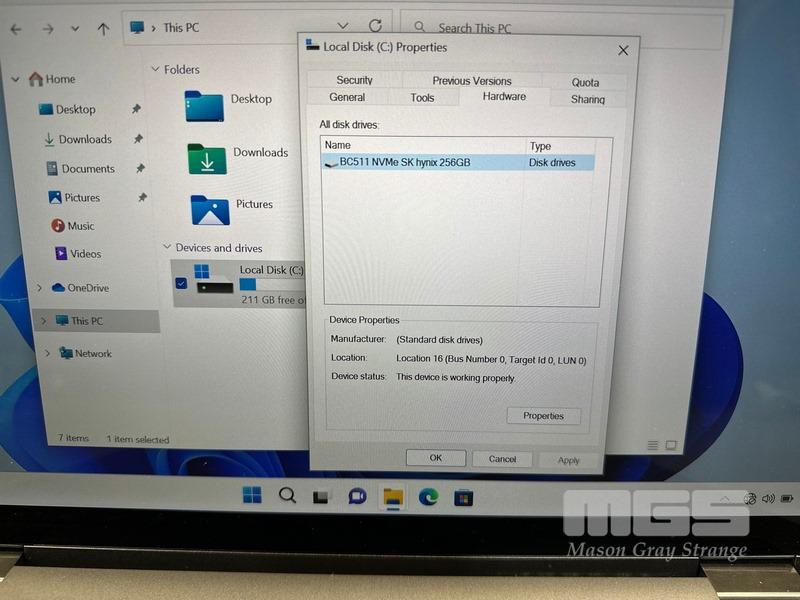Open File Explorer from the taskbar
Viewport: 800px width, 600px height.
[x=393, y=497]
